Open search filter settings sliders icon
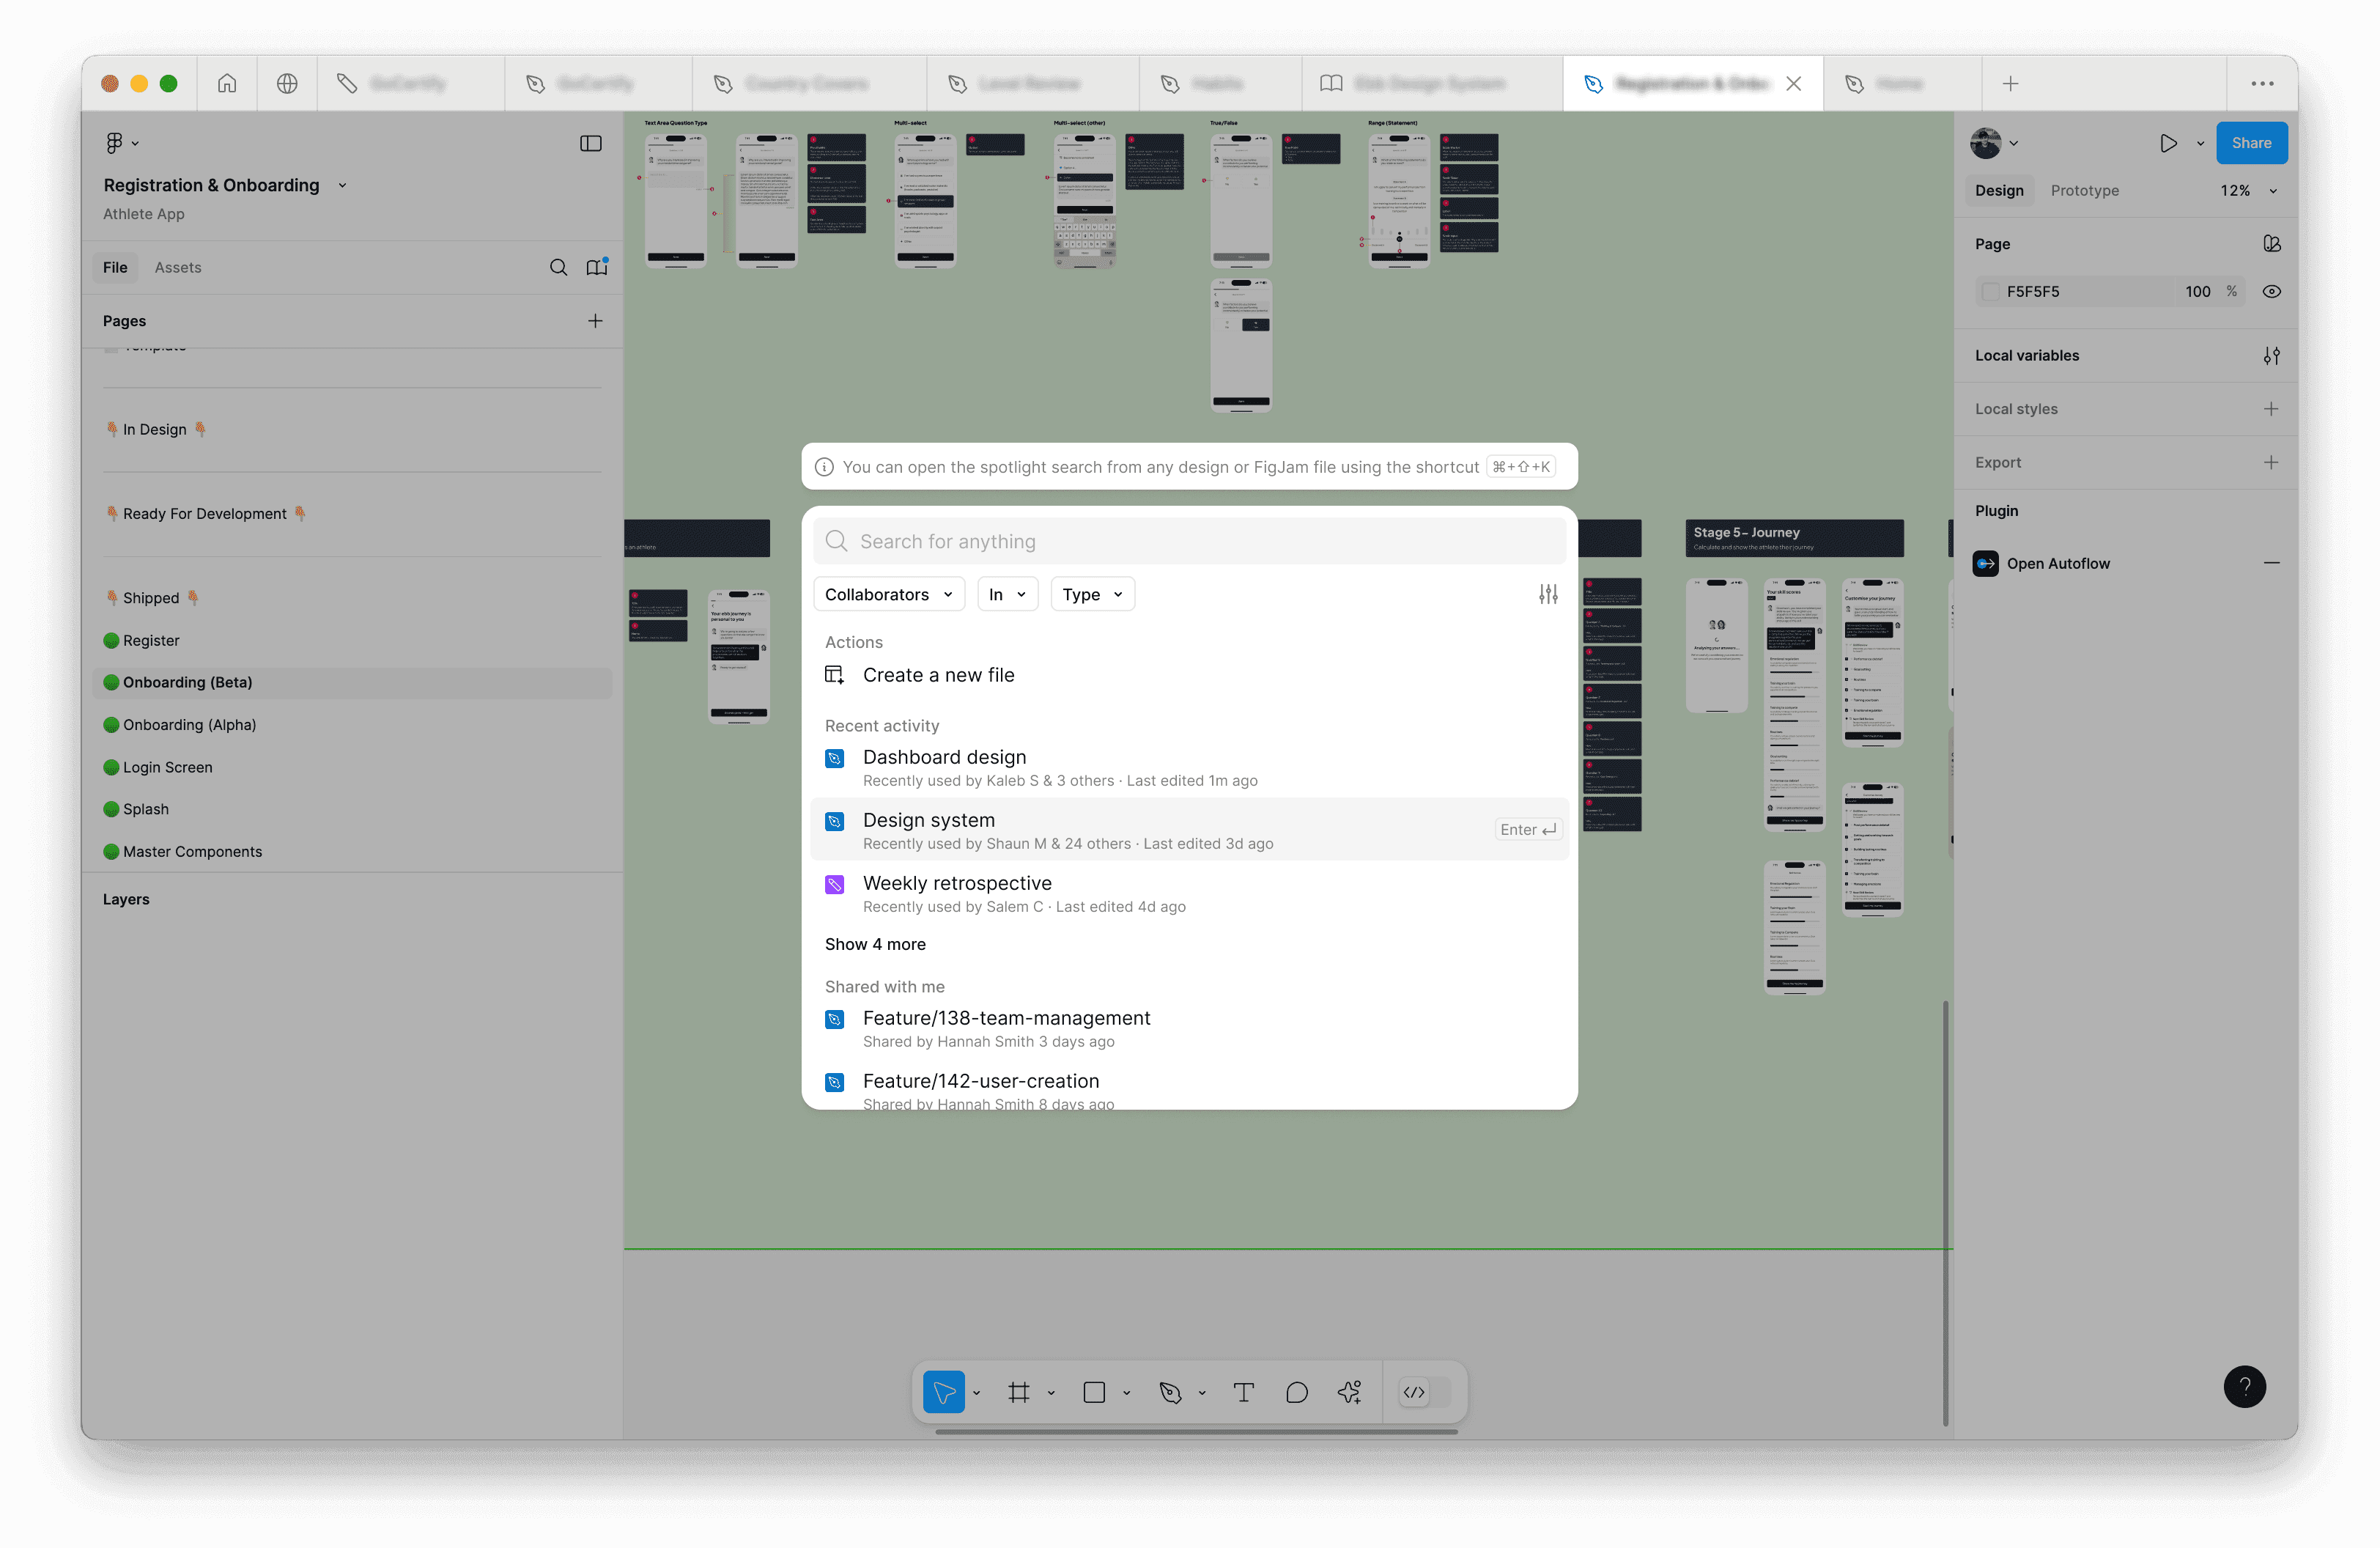This screenshot has height=1548, width=2380. (x=1548, y=594)
